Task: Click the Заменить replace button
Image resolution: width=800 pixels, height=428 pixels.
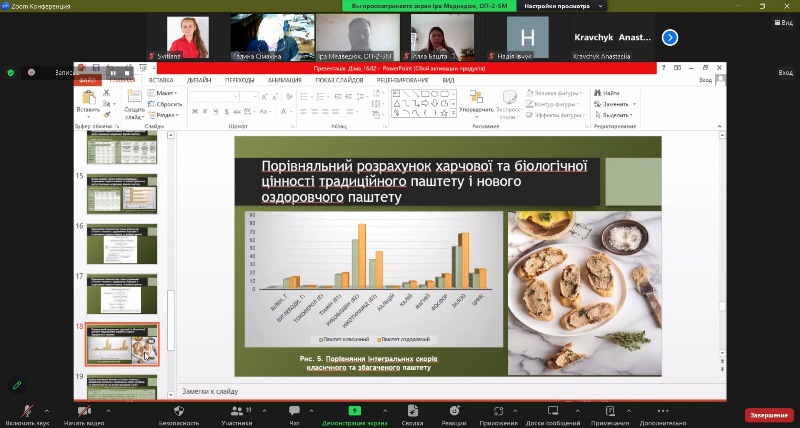Action: pyautogui.click(x=615, y=104)
